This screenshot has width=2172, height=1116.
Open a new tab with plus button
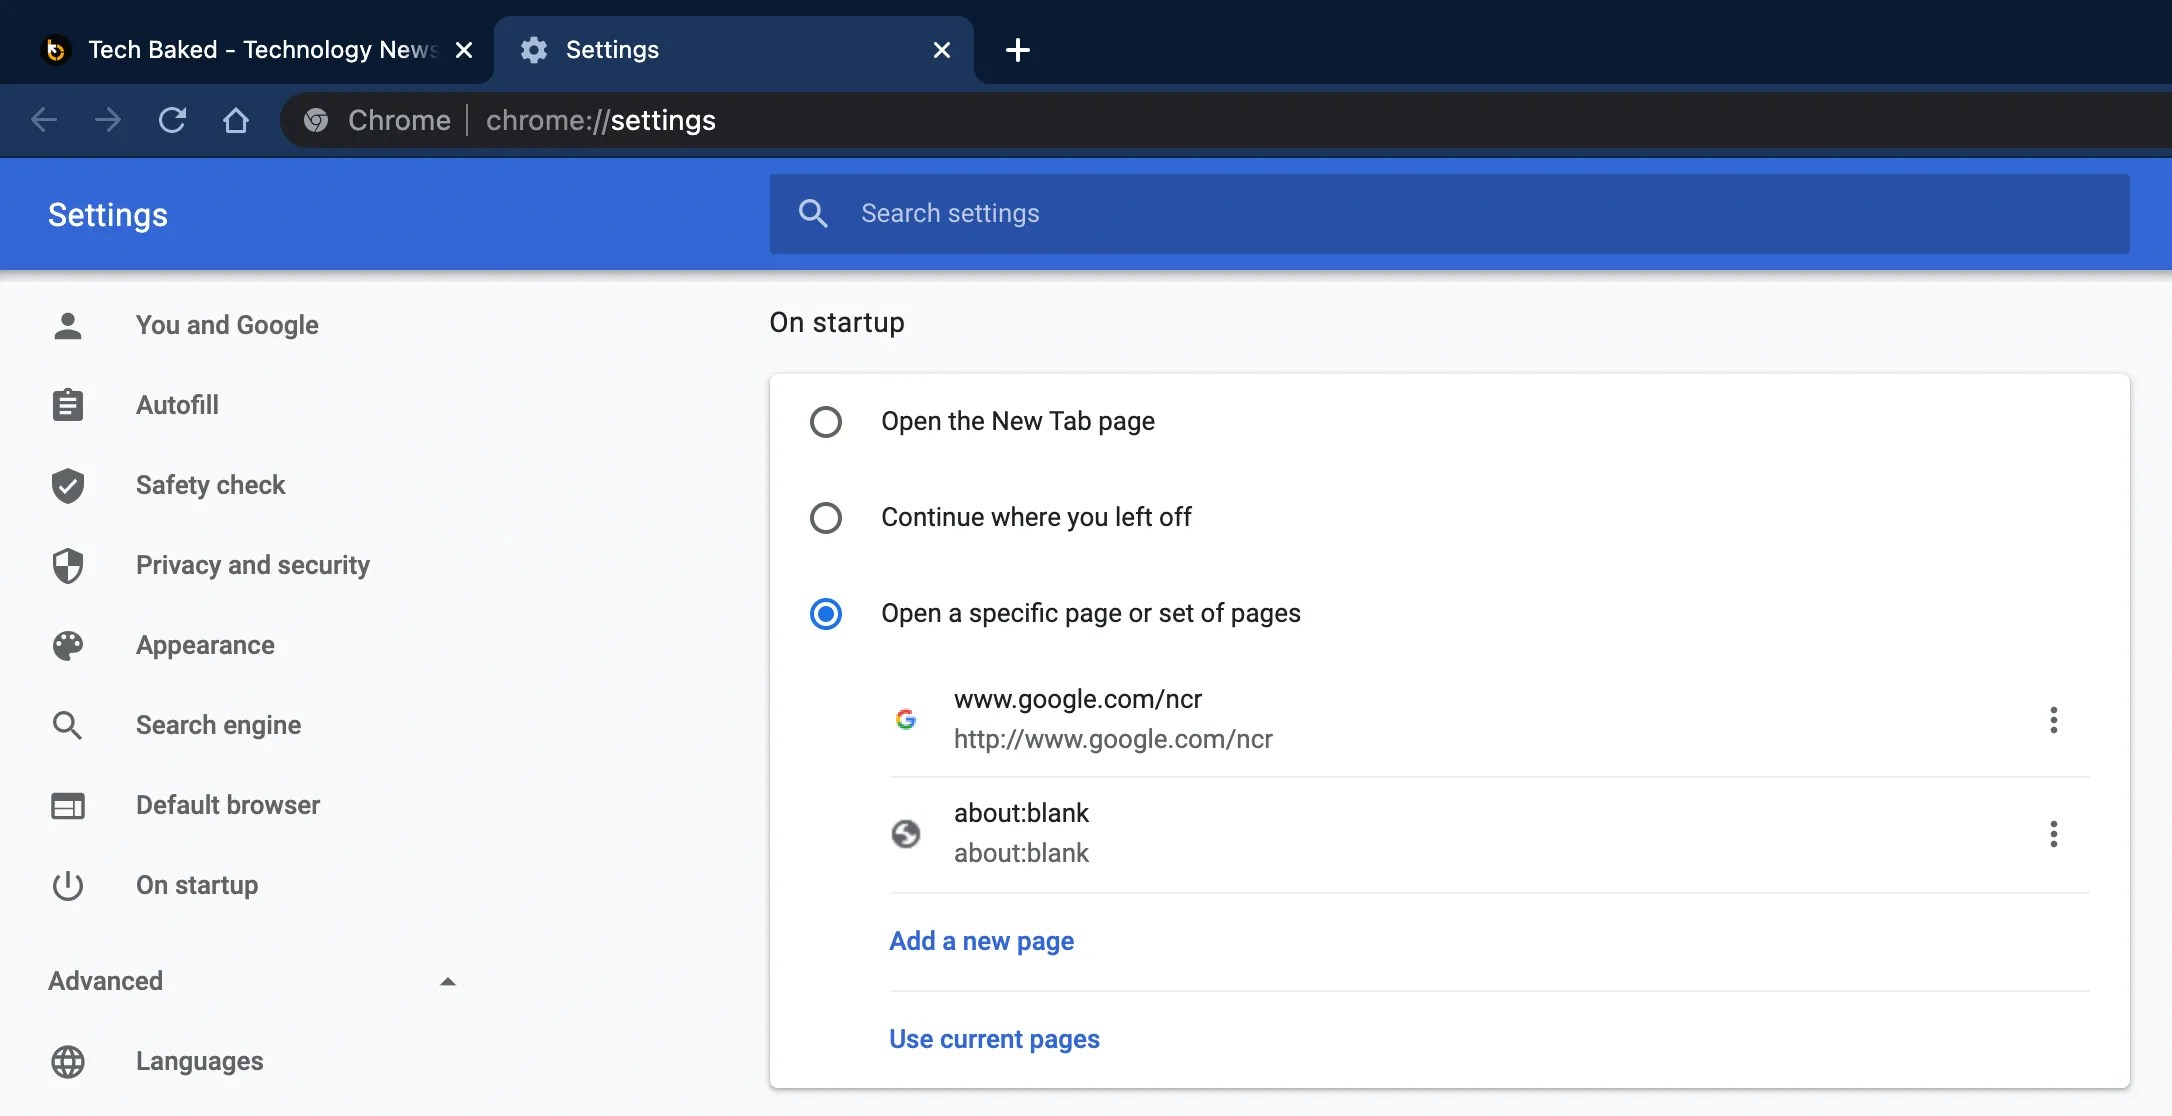(x=1017, y=50)
